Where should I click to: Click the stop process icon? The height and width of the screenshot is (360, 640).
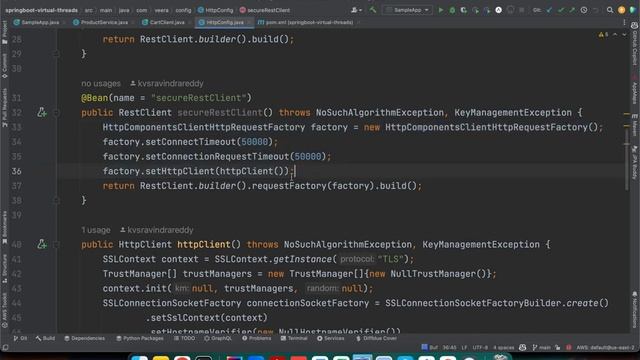522,10
